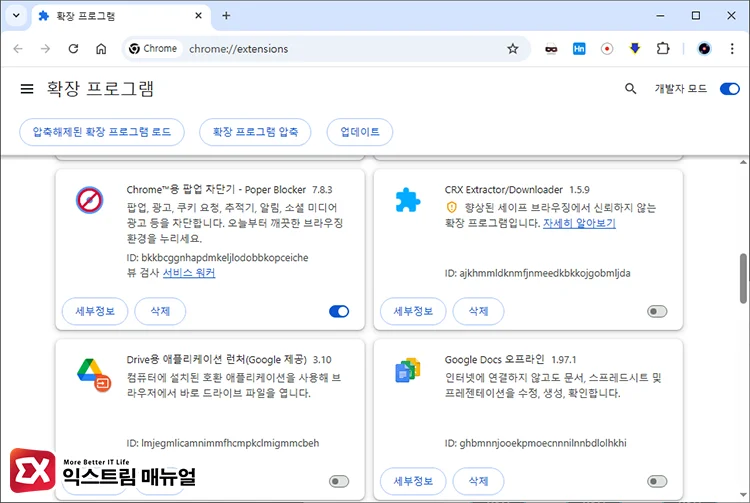Click 압축해제된 확장 프로그램 로드 button
Image resolution: width=750 pixels, height=503 pixels.
102,132
